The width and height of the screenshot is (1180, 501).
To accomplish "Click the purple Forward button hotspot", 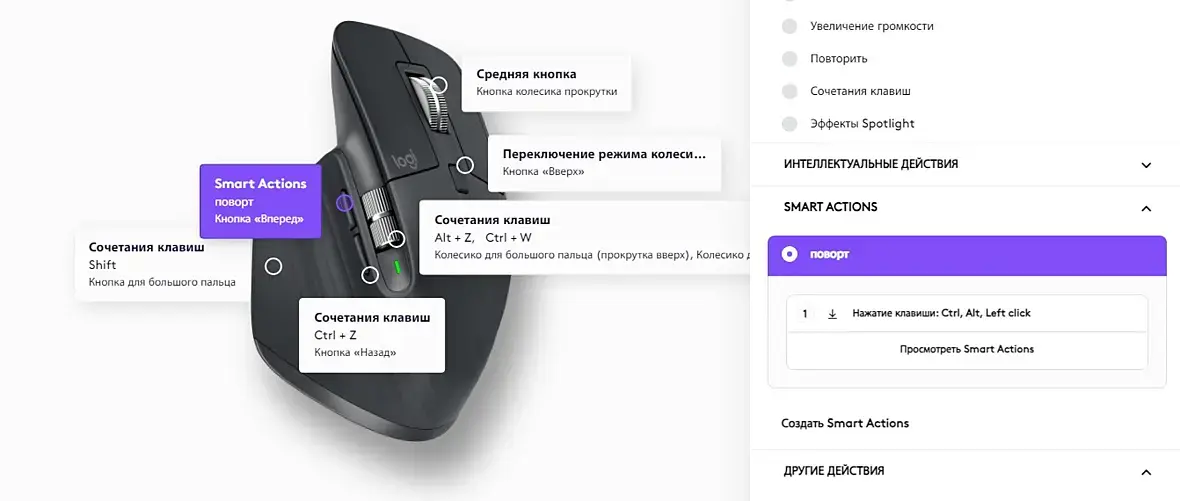I will click(x=344, y=202).
